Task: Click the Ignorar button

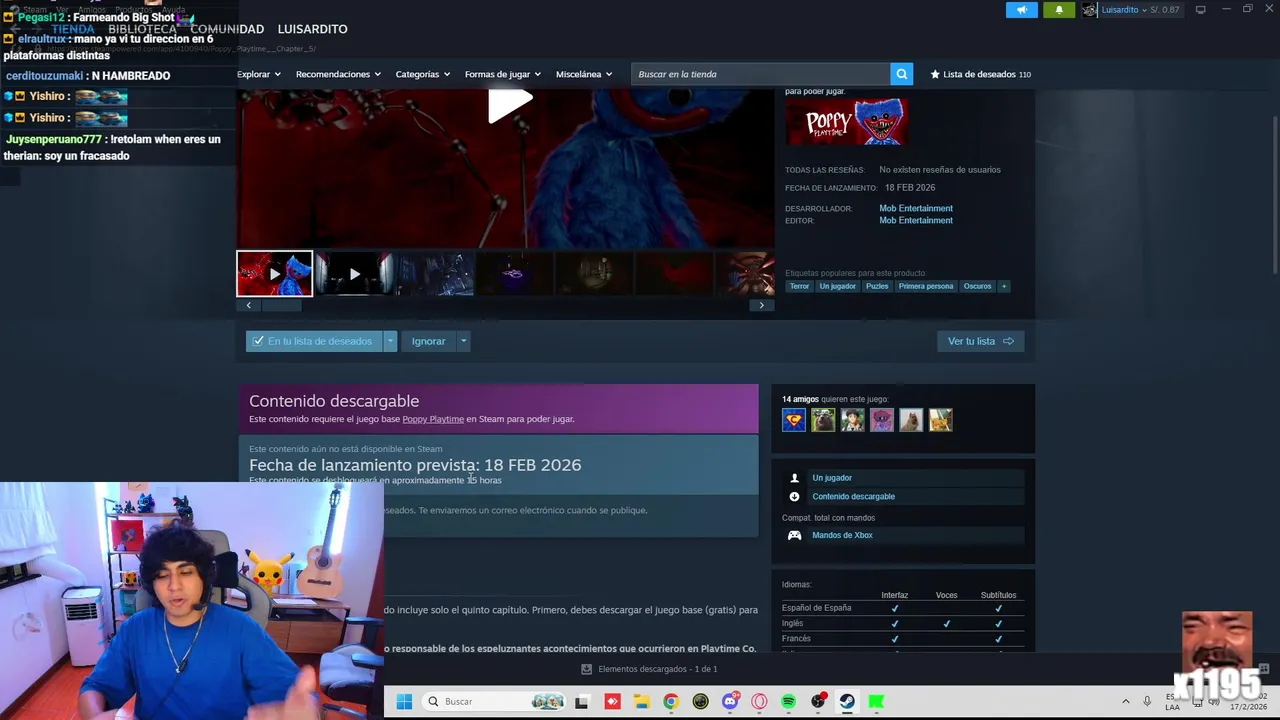Action: (428, 341)
